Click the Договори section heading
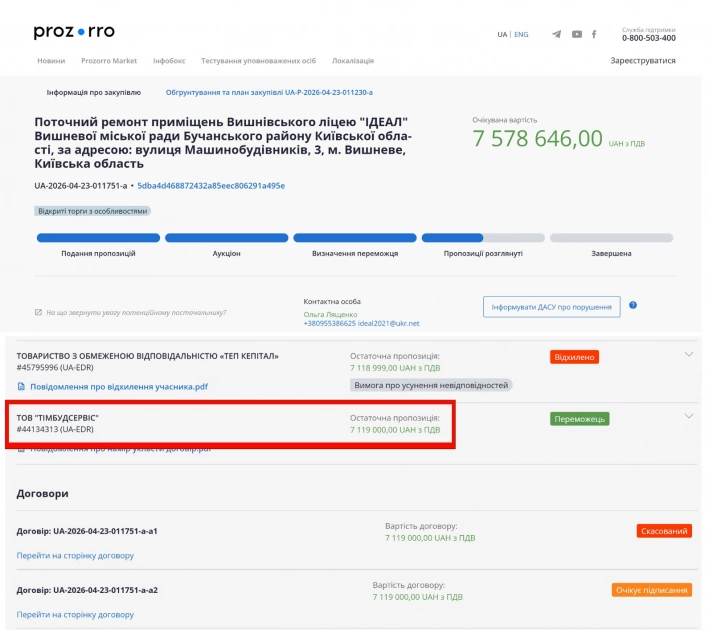 (42, 494)
